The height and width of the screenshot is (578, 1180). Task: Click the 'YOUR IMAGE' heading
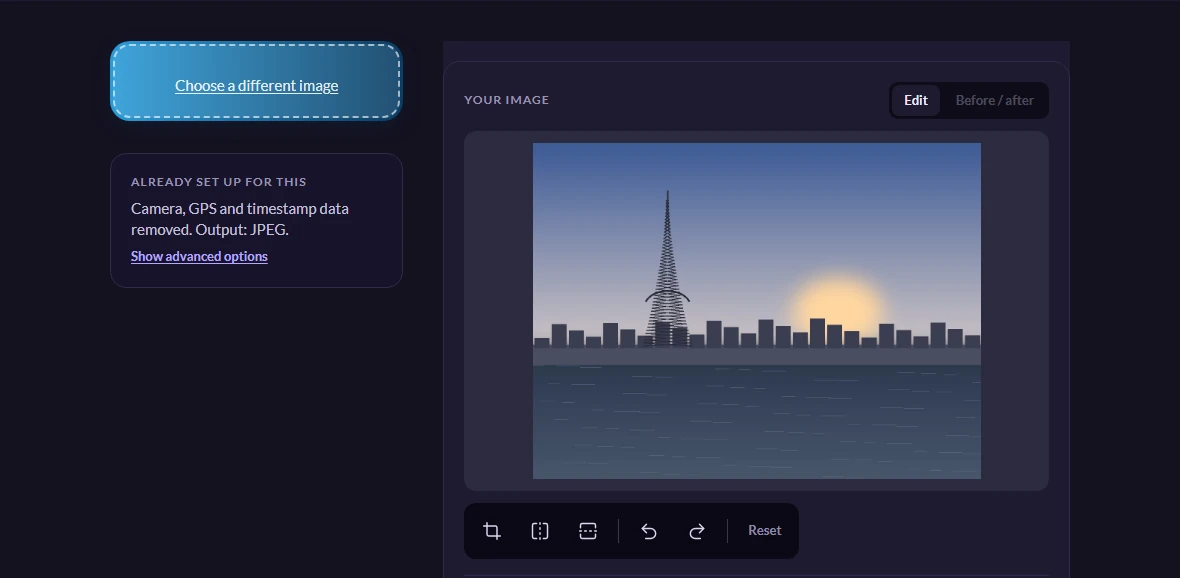pyautogui.click(x=506, y=100)
